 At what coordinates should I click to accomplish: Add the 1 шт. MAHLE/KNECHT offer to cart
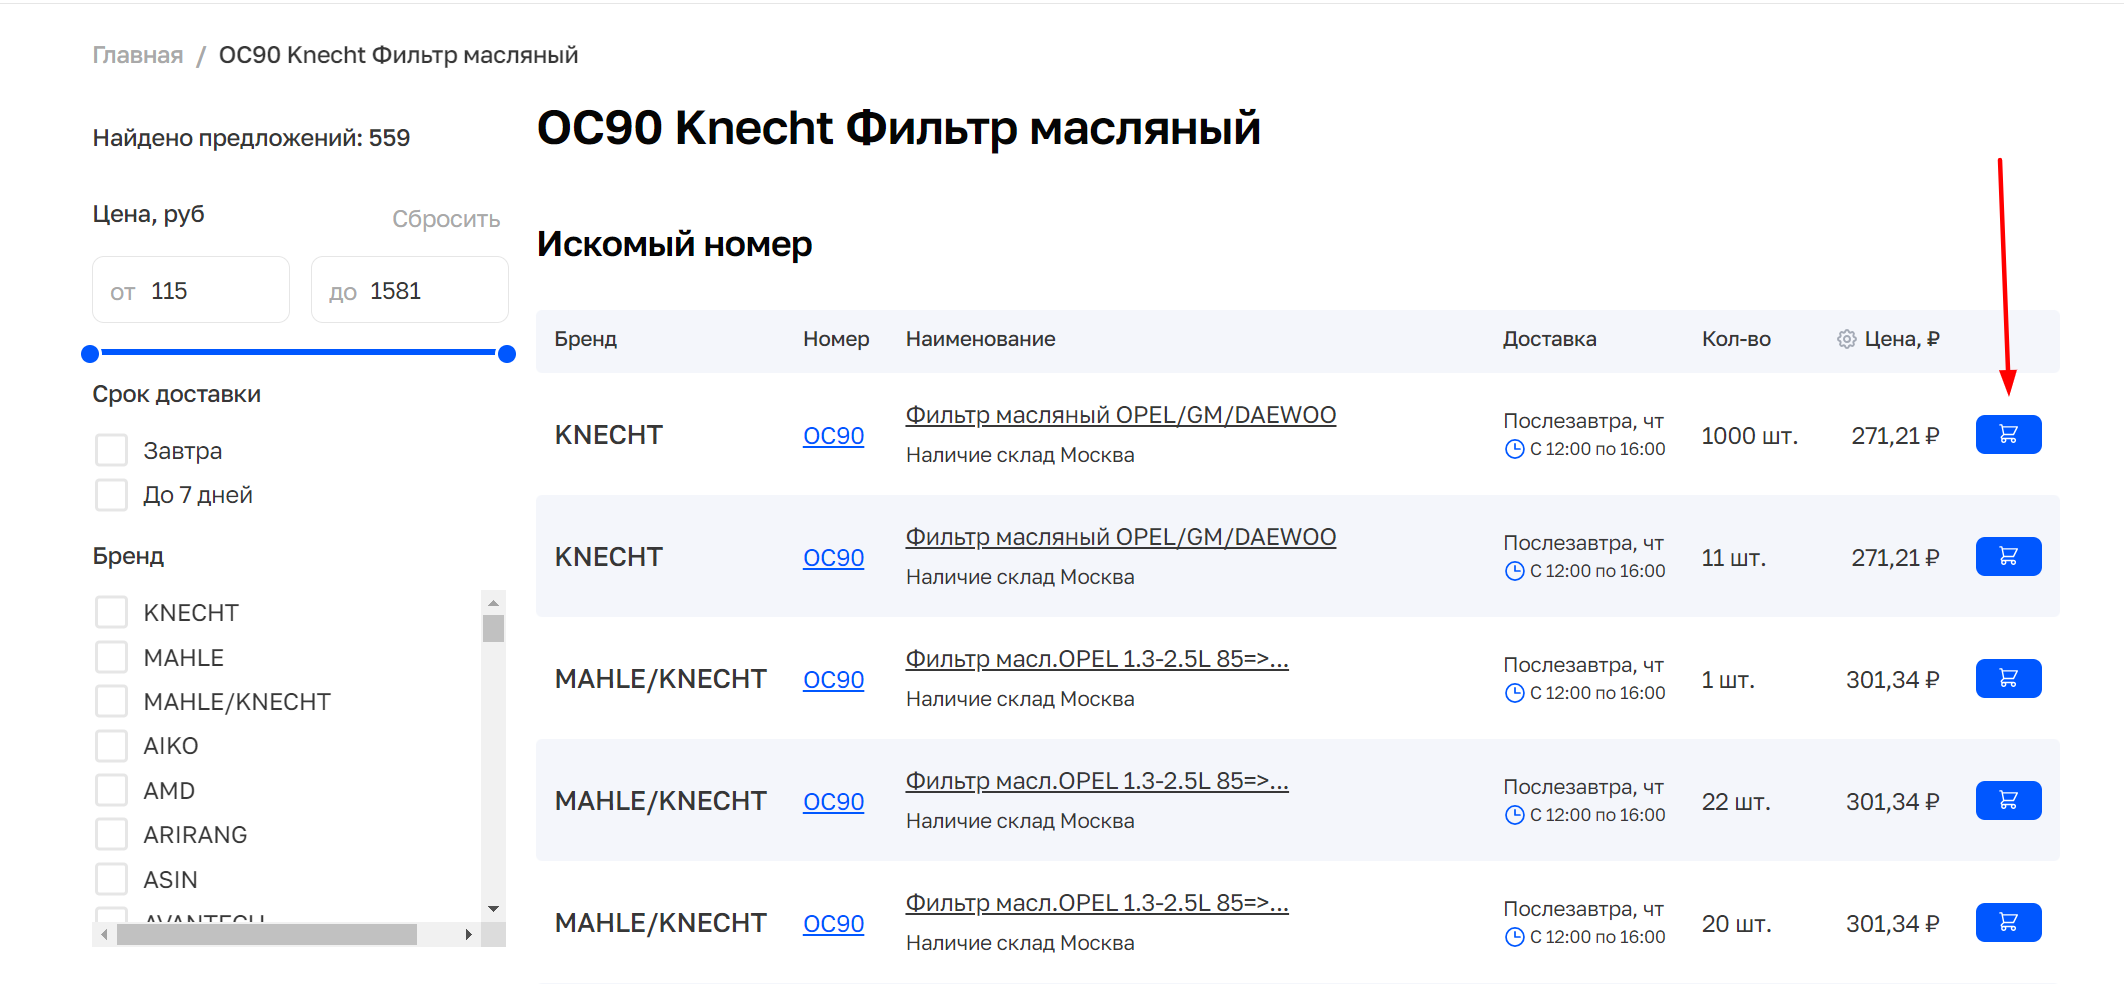pos(2007,679)
